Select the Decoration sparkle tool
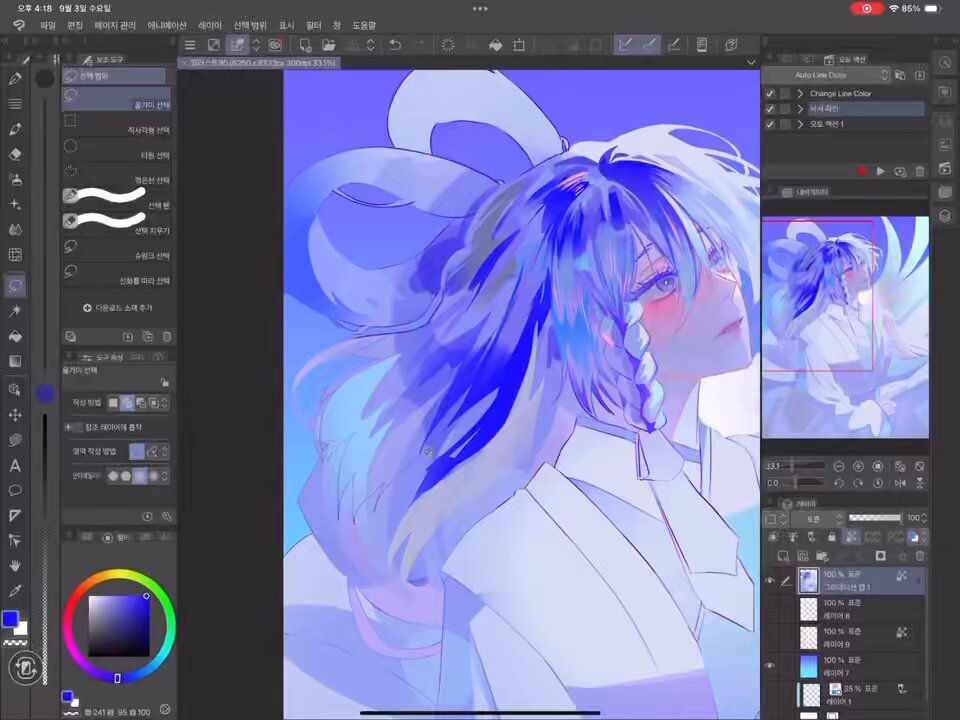The height and width of the screenshot is (720, 960). click(x=15, y=204)
